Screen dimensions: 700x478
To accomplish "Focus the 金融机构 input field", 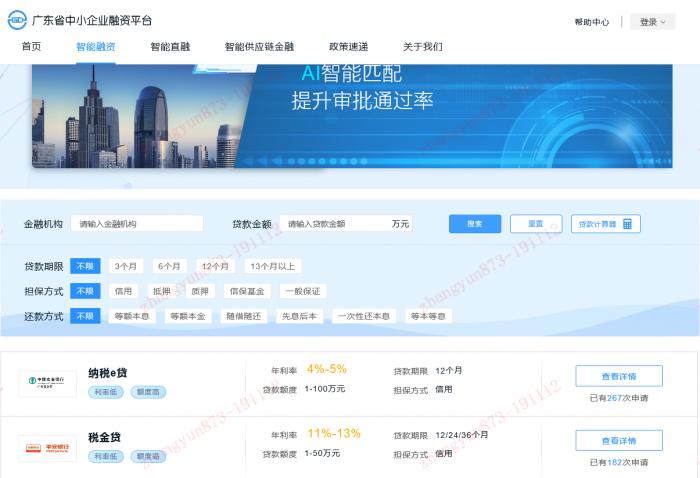I will pos(137,224).
